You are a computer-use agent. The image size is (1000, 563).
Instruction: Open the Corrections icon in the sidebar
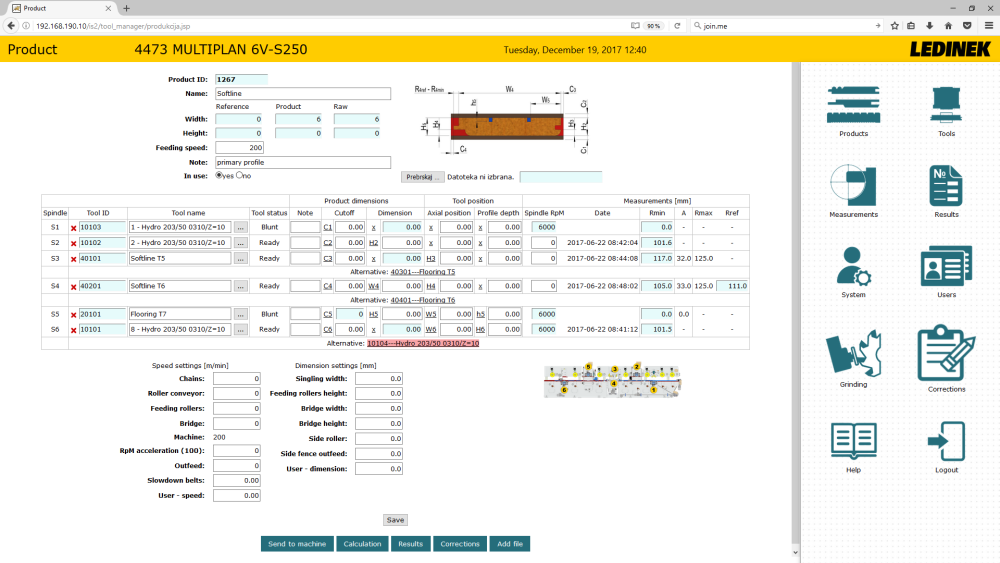click(x=946, y=353)
